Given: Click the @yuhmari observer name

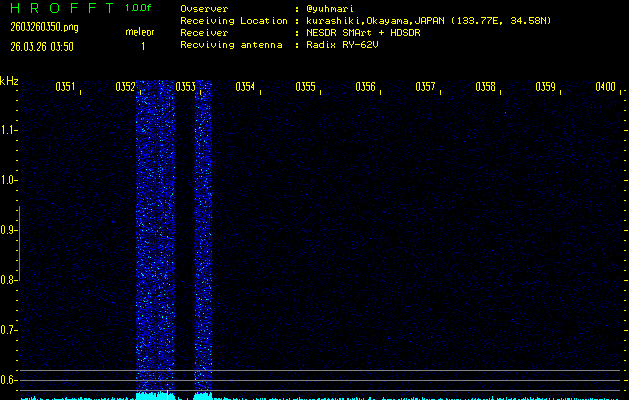Looking at the screenshot, I should (x=330, y=9).
